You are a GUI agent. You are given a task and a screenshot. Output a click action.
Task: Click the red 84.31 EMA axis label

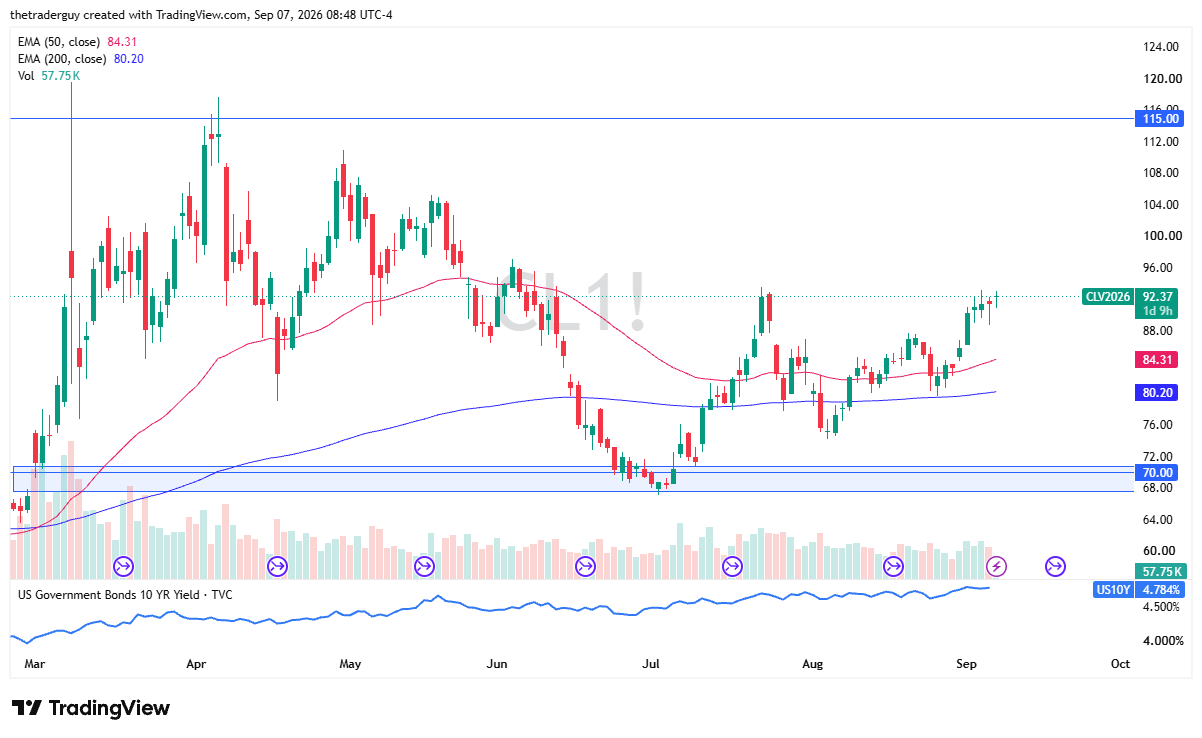[1158, 359]
